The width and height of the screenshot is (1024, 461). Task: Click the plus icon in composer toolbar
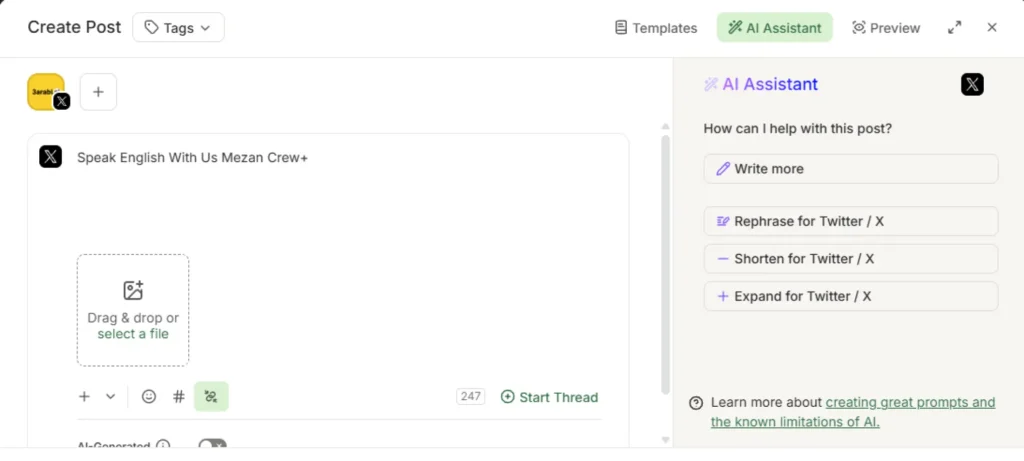coord(84,396)
